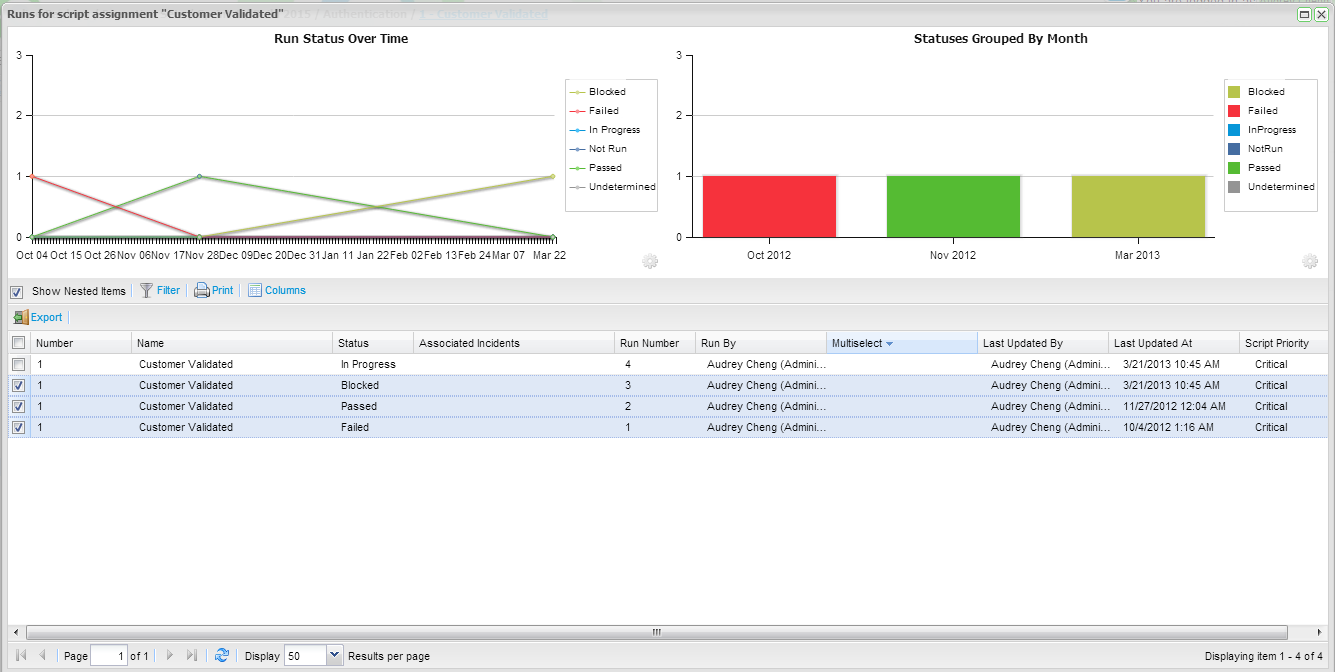Image resolution: width=1335 pixels, height=672 pixels.
Task: Click the page number input field
Action: point(108,656)
